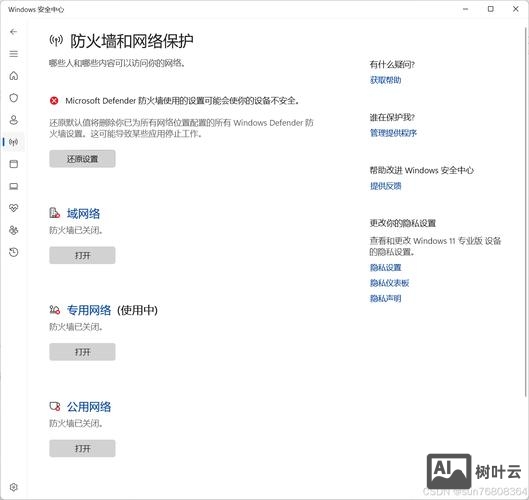Image resolution: width=529 pixels, height=500 pixels.
Task: Click 有什么疑问? heading text
Action: 392,64
